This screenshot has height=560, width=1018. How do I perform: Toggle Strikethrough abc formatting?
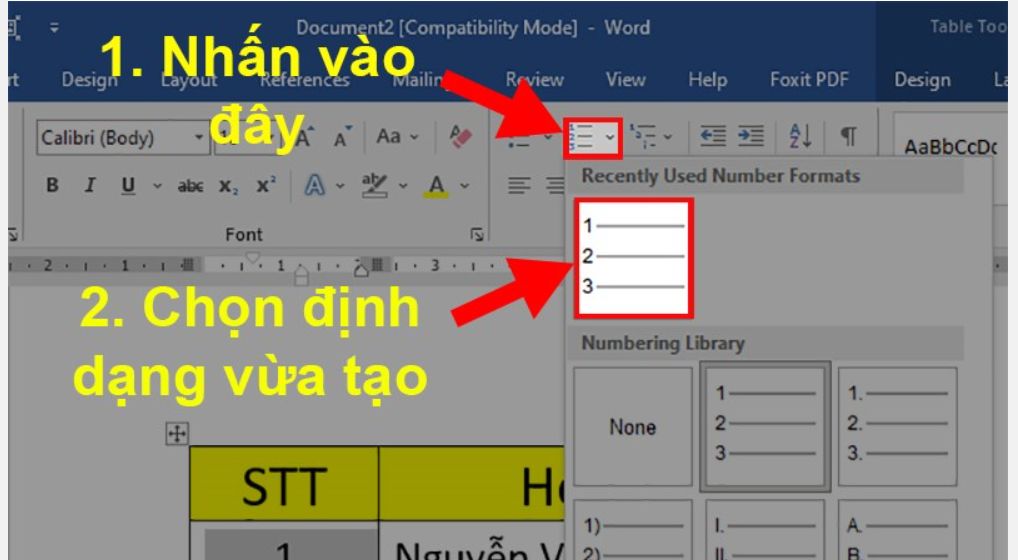click(x=190, y=186)
